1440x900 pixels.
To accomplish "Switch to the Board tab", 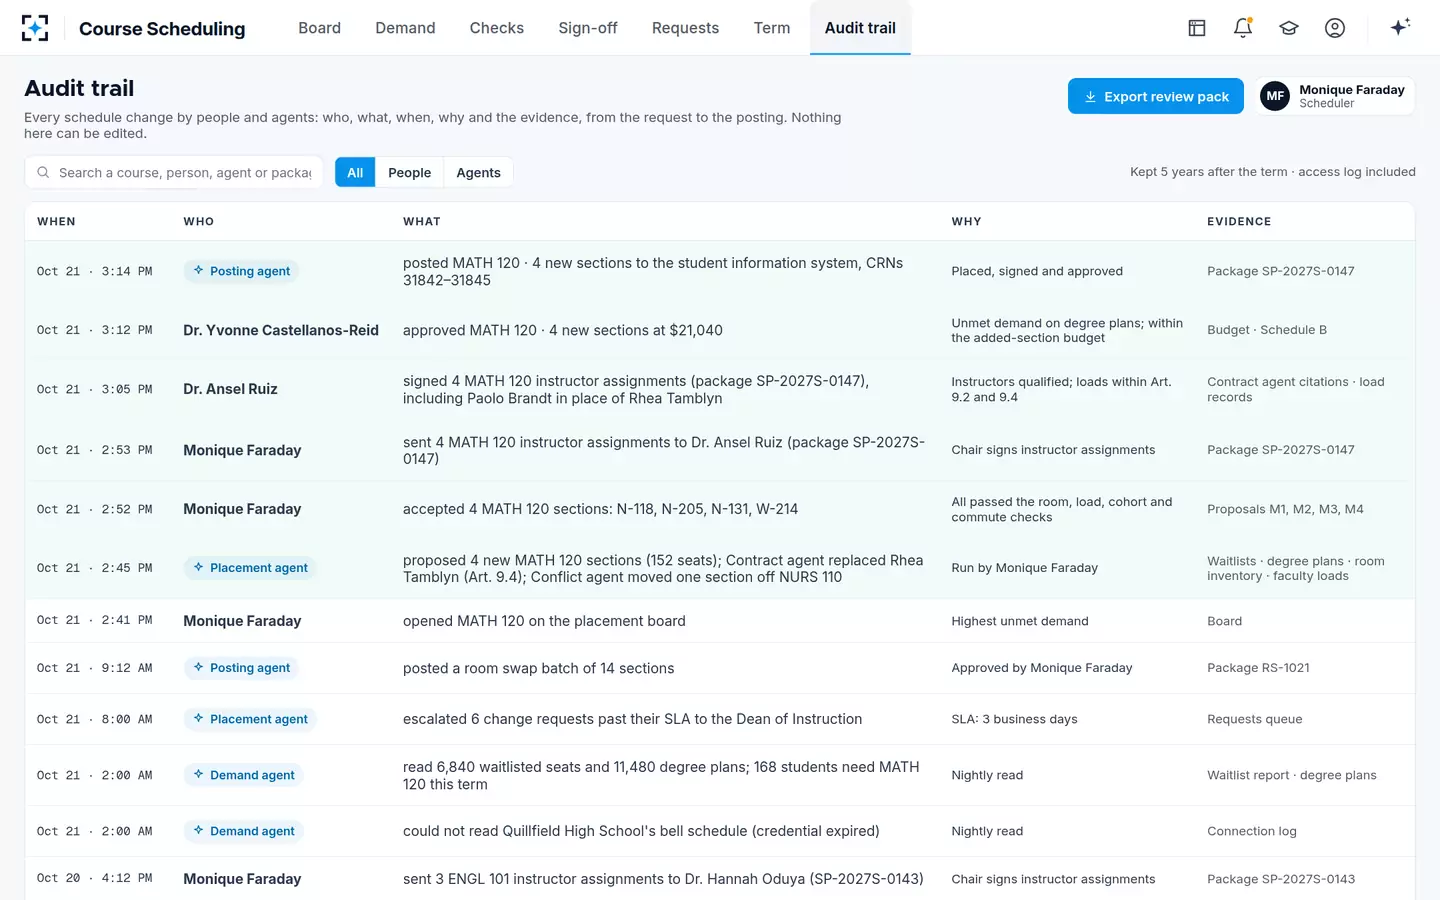I will 319,28.
